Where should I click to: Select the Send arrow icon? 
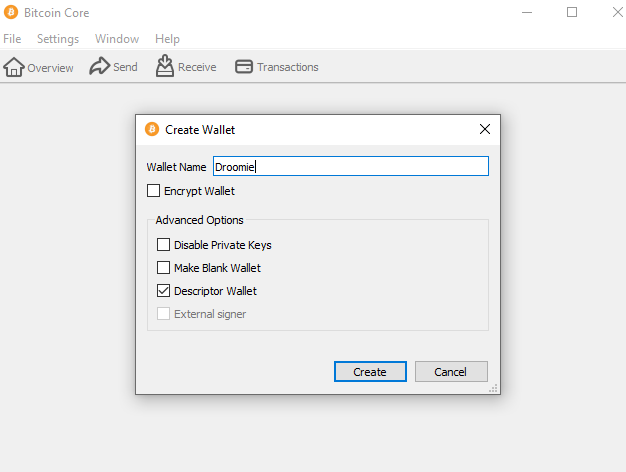(99, 66)
